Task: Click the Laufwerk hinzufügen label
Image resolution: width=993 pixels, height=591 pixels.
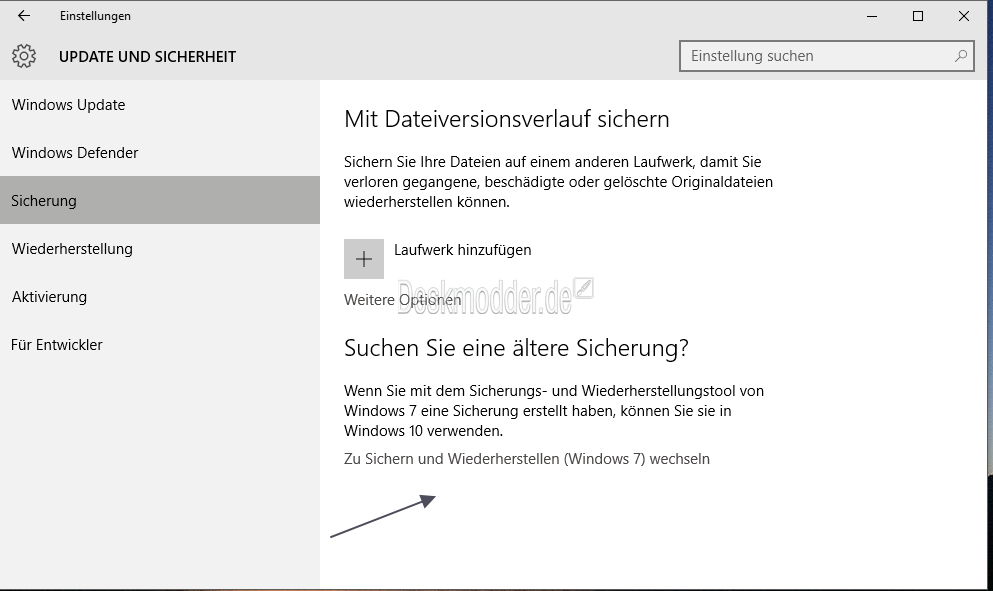Action: pyautogui.click(x=462, y=250)
